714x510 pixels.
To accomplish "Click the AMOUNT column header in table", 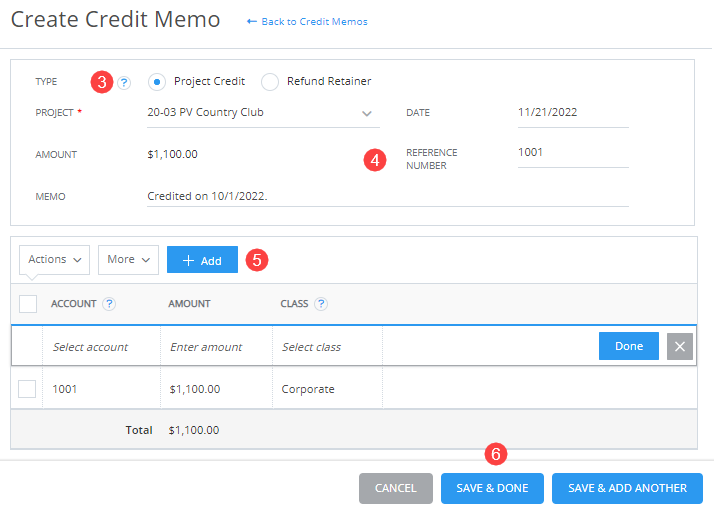I will pyautogui.click(x=189, y=304).
